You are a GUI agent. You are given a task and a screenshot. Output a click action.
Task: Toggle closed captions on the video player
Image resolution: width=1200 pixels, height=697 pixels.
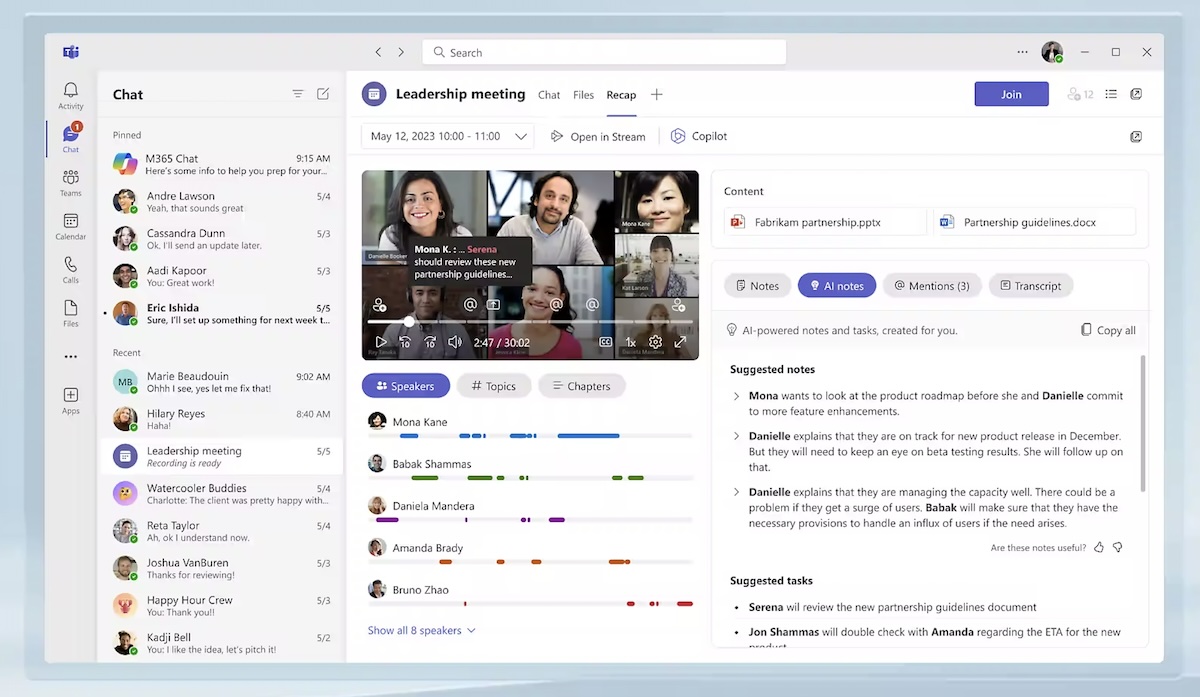point(605,341)
